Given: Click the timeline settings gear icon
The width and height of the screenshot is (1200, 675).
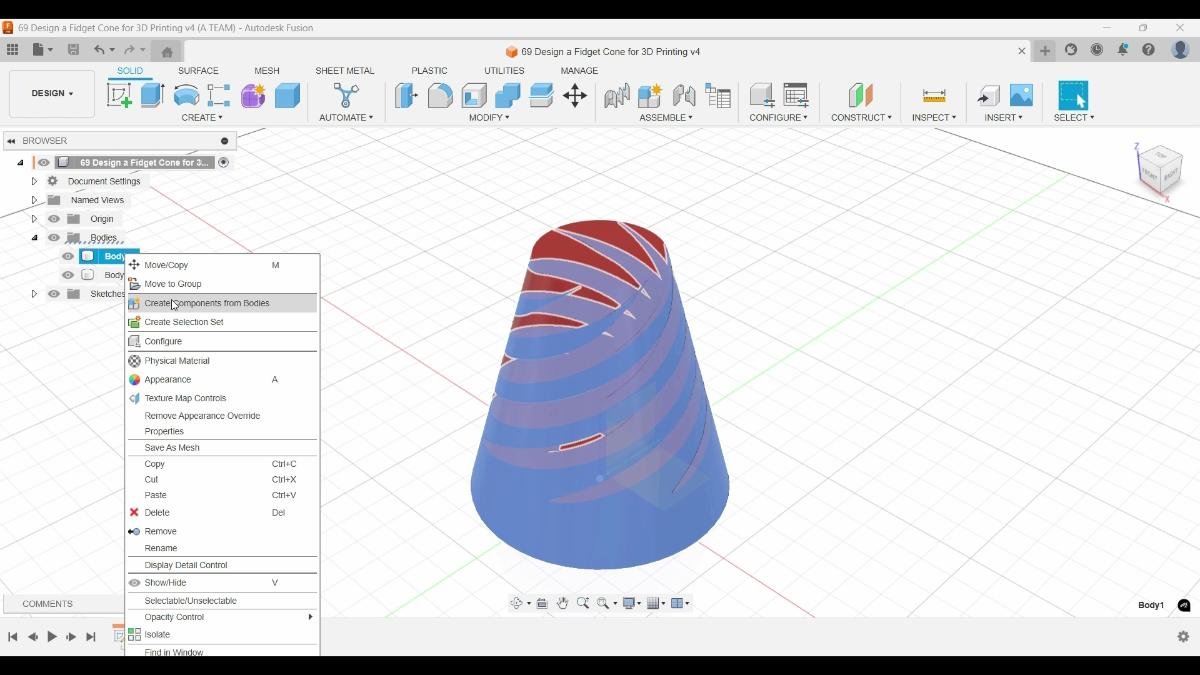Looking at the screenshot, I should pos(1183,636).
